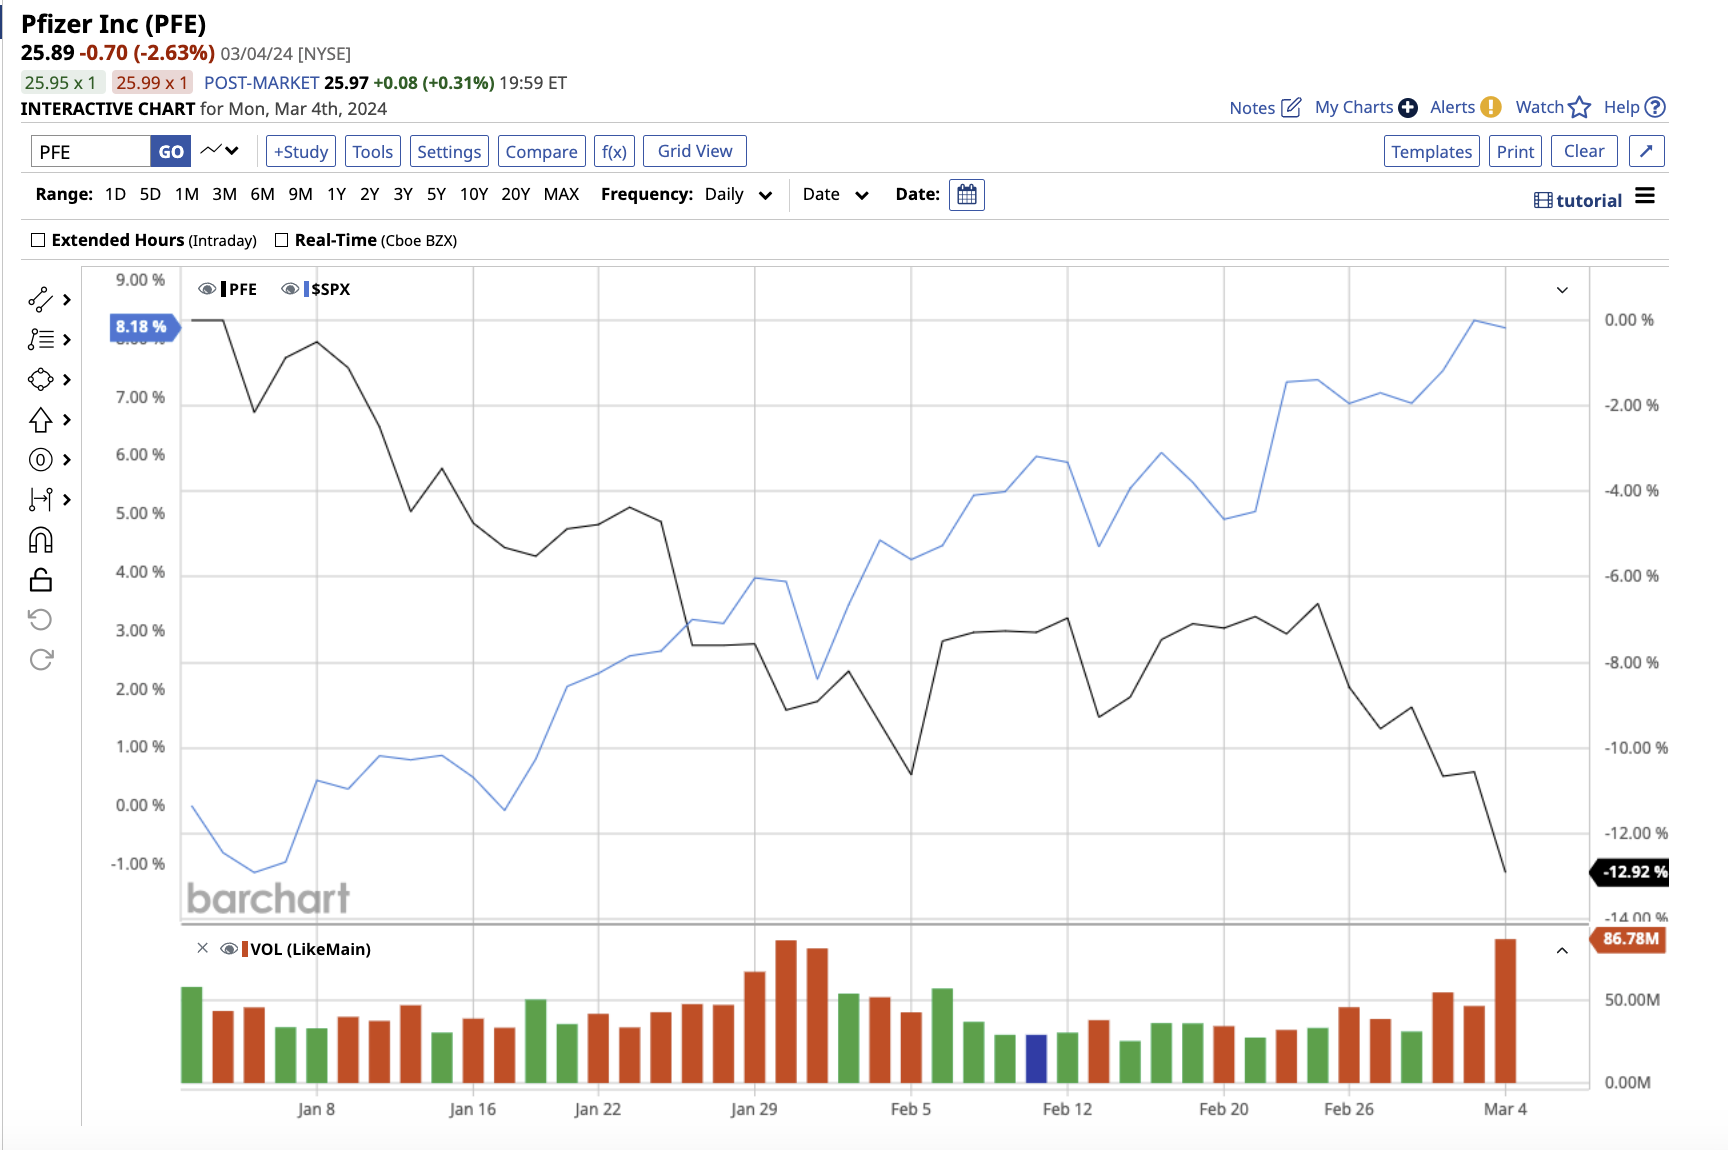Expand the Fibonacci tool options chevron
The image size is (1728, 1150).
point(67,340)
